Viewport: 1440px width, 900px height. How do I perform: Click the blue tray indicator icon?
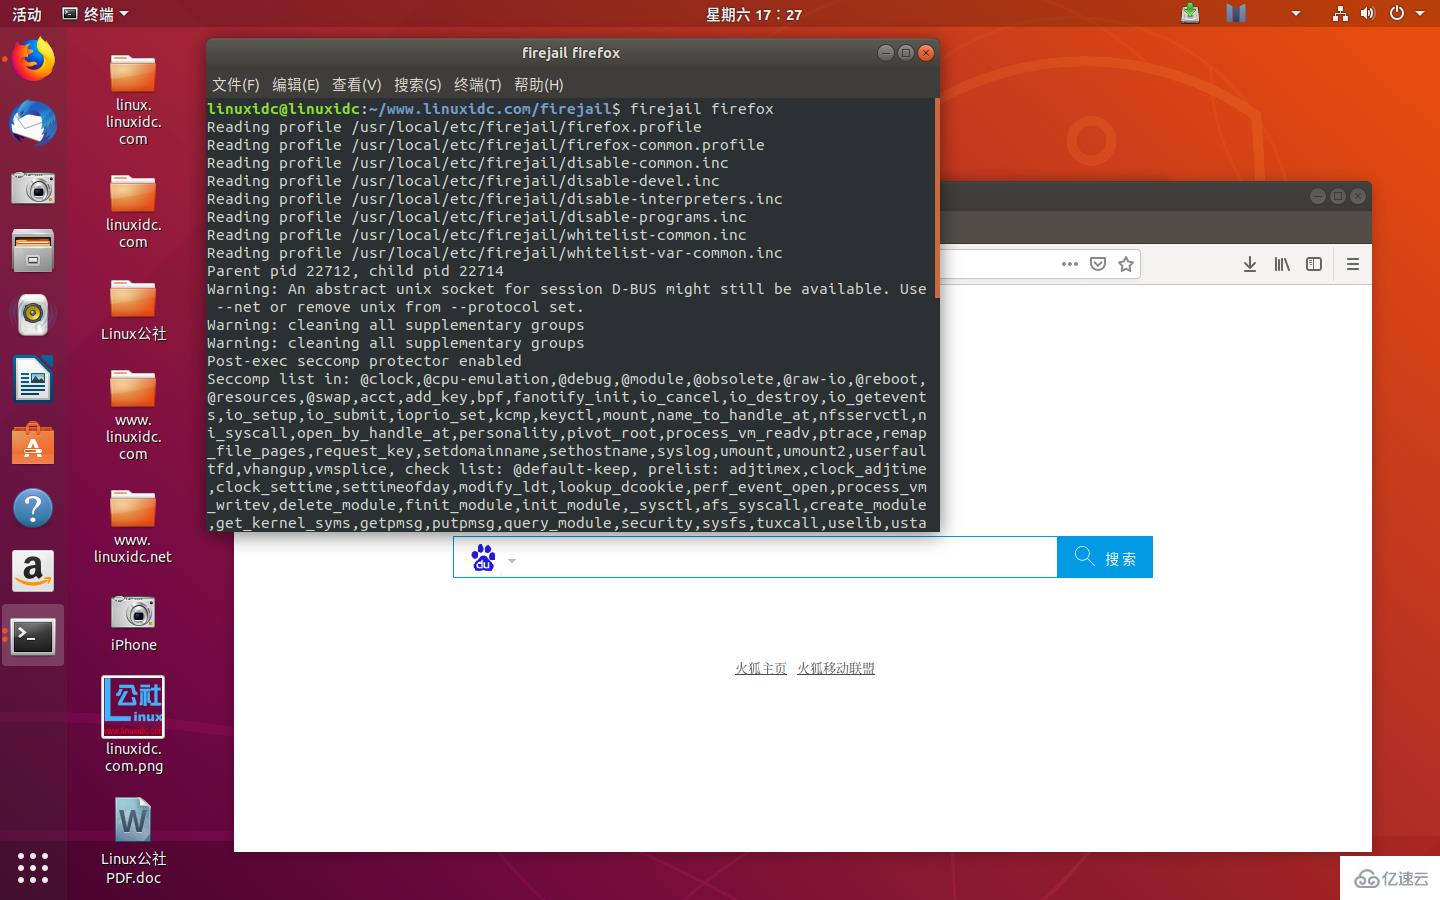(x=1236, y=13)
